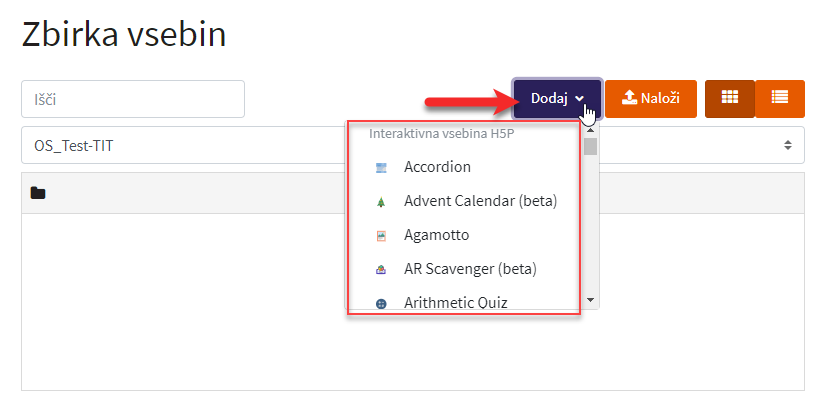Image resolution: width=826 pixels, height=415 pixels.
Task: Click the black folder icon
Action: tap(38, 193)
